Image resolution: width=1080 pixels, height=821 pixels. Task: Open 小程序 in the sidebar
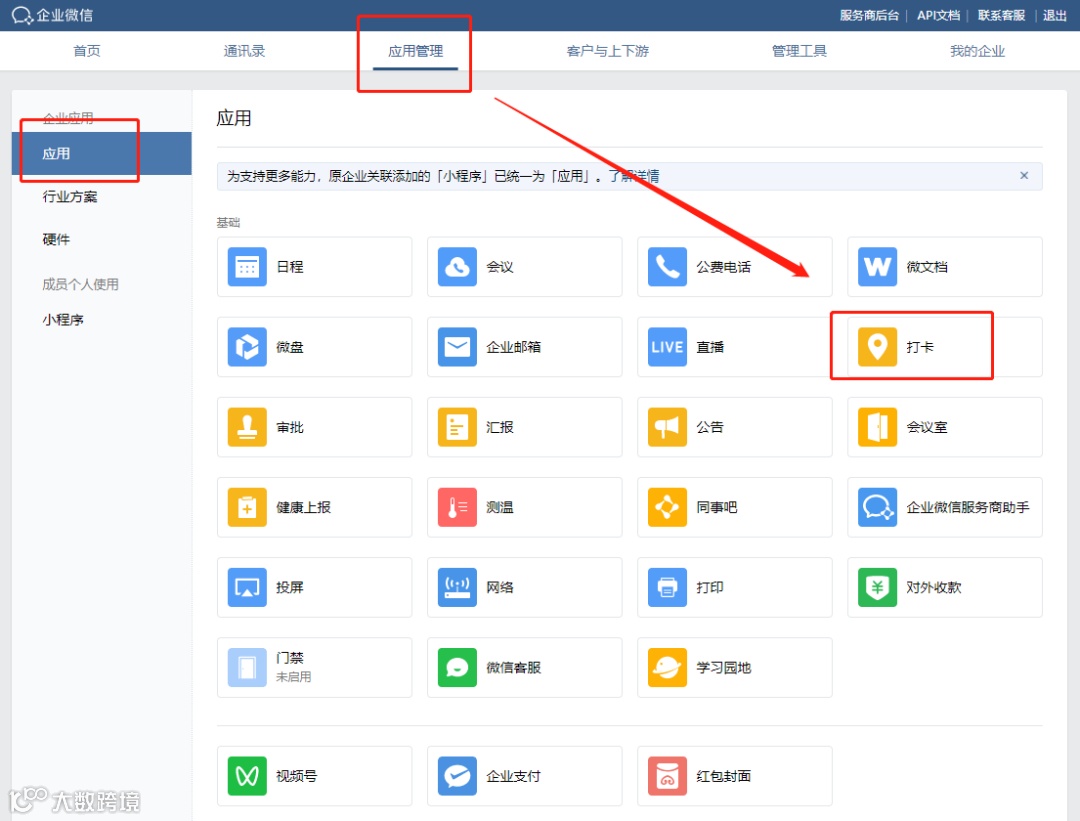coord(63,320)
